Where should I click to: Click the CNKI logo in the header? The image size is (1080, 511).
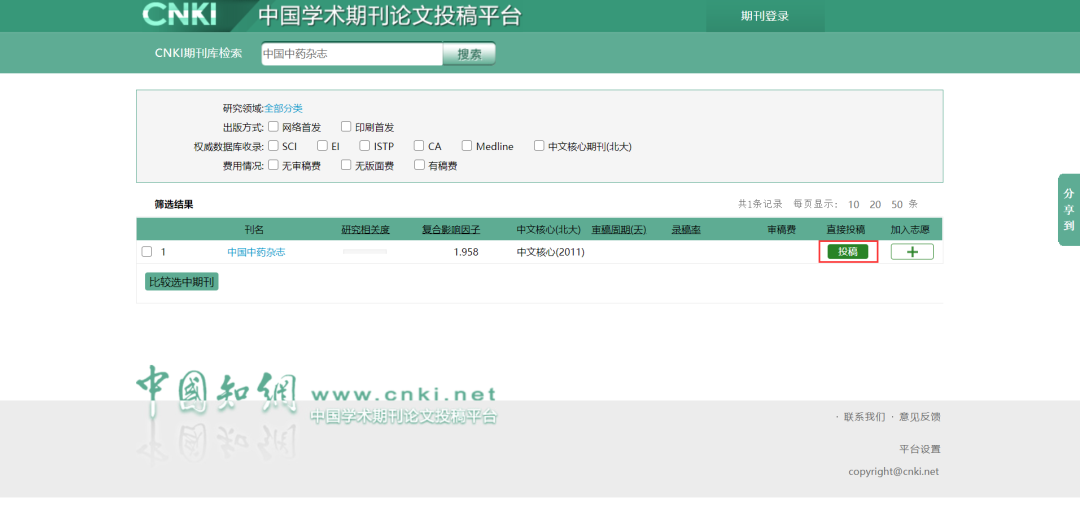click(x=179, y=14)
